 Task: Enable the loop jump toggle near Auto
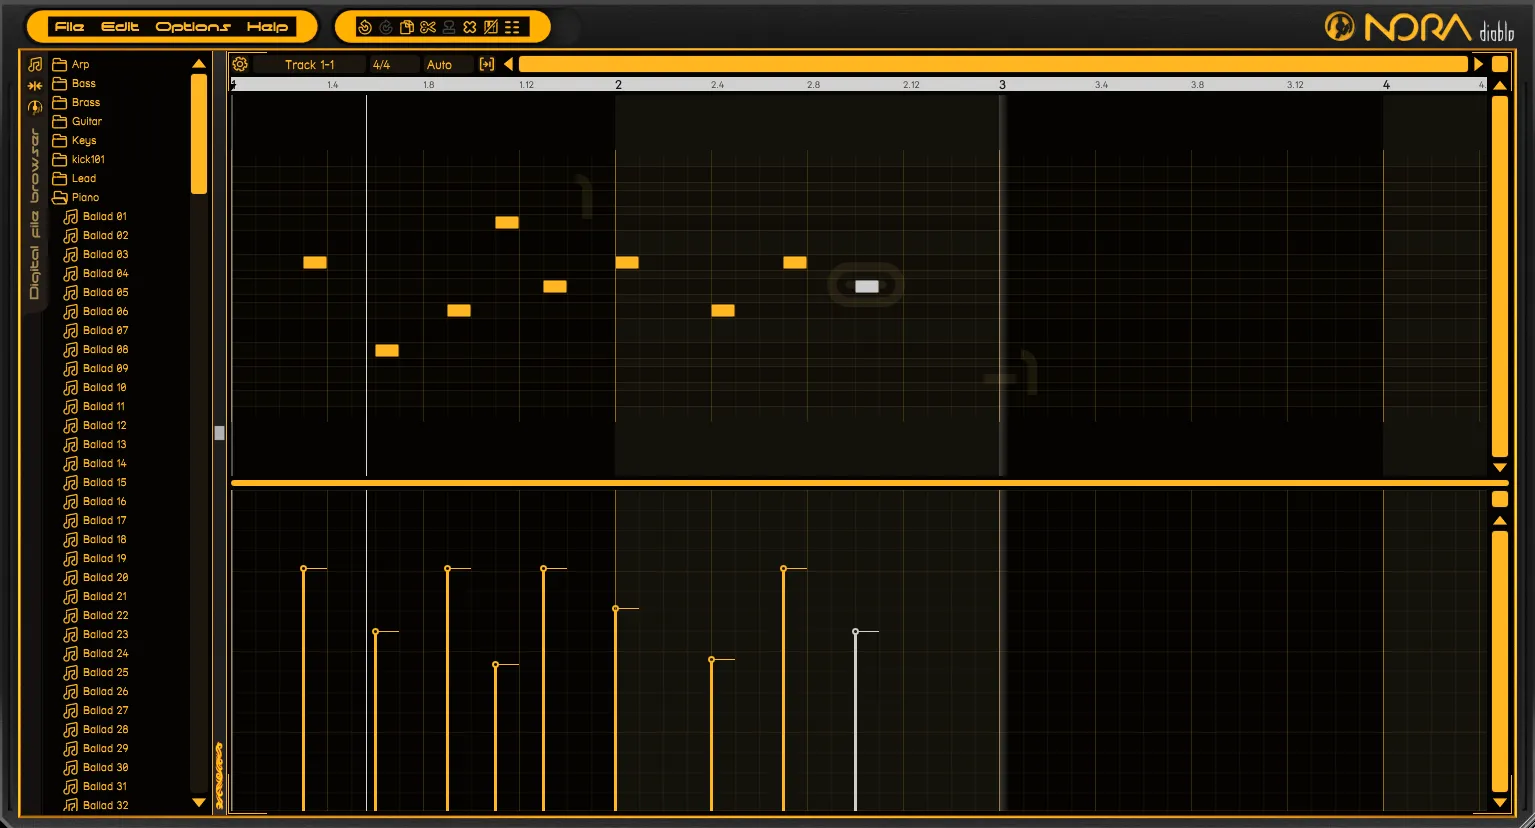(x=487, y=63)
